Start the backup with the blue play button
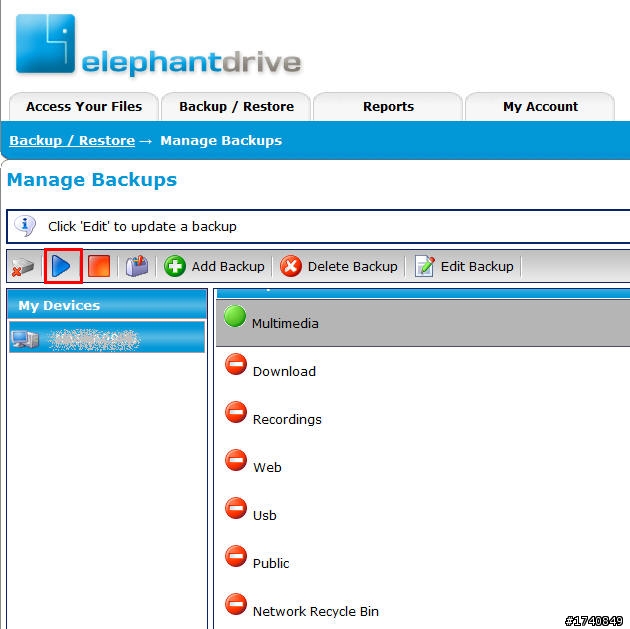Viewport: 630px width, 629px height. [x=61, y=266]
